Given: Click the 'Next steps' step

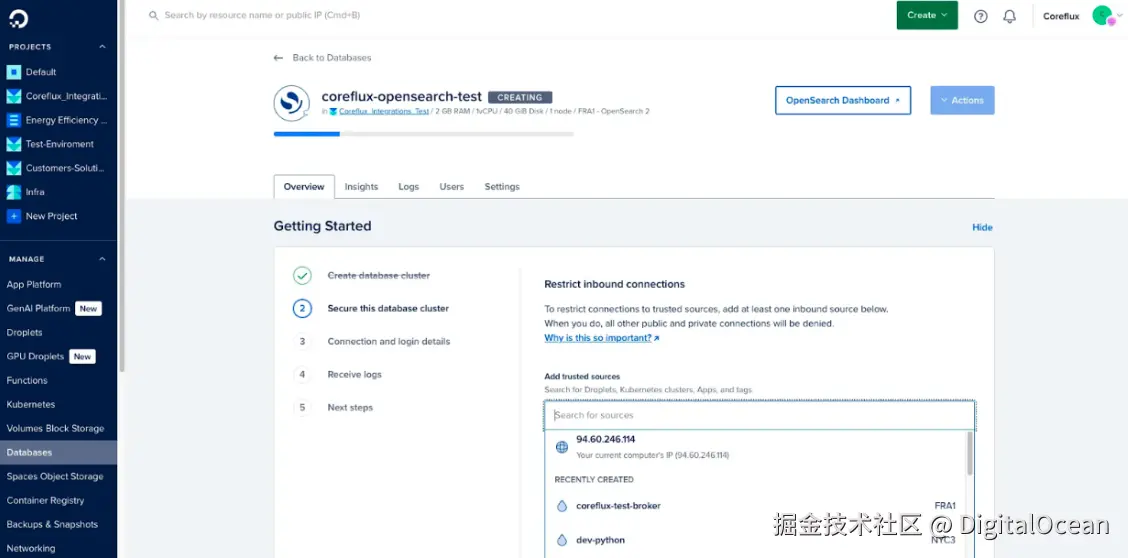Looking at the screenshot, I should (350, 408).
